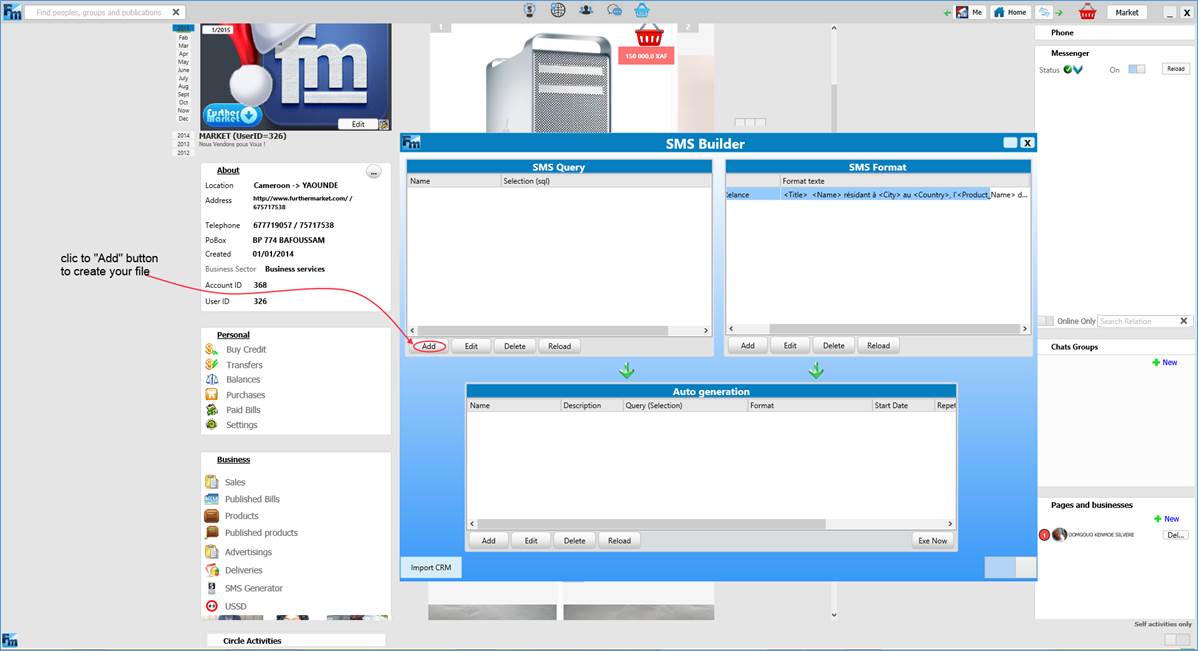Clear the top search box with X
Viewport: 1198px width, 651px height.
click(x=176, y=12)
